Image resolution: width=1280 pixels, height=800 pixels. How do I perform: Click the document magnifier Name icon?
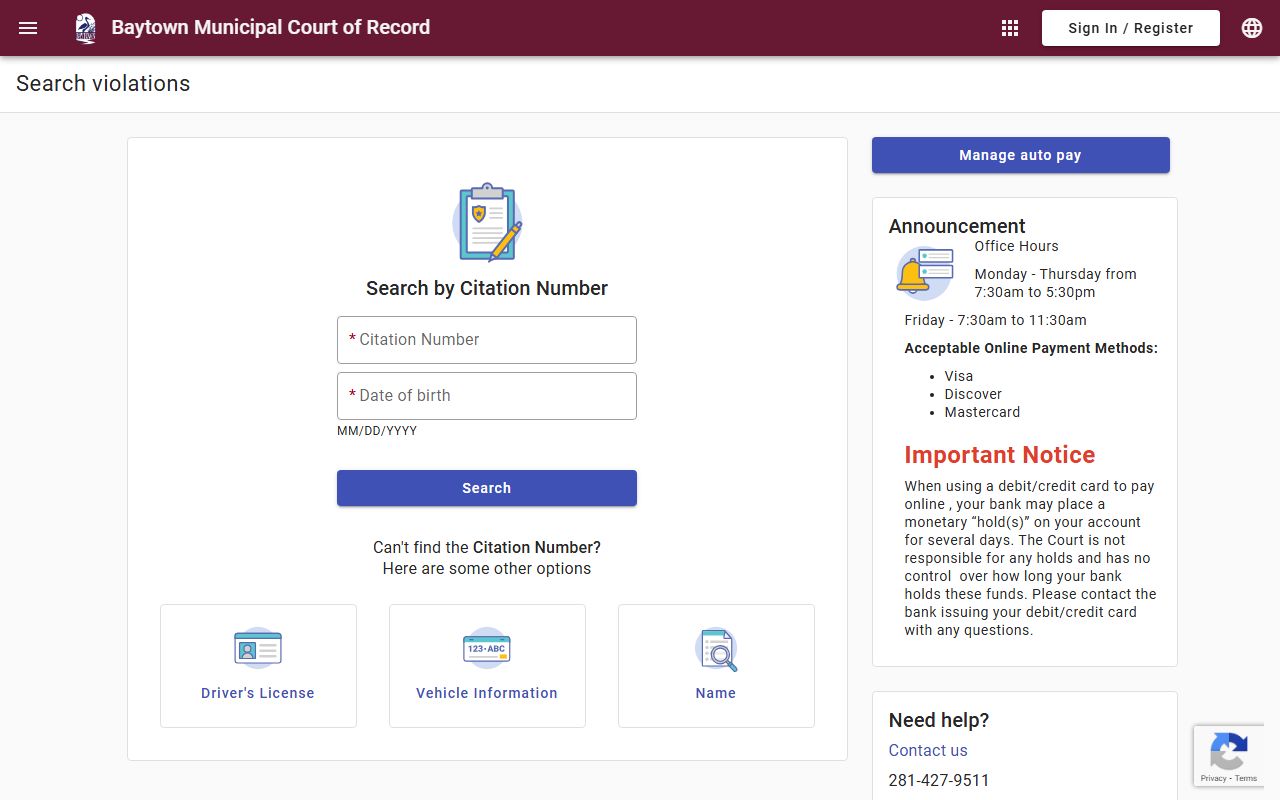[x=716, y=649]
